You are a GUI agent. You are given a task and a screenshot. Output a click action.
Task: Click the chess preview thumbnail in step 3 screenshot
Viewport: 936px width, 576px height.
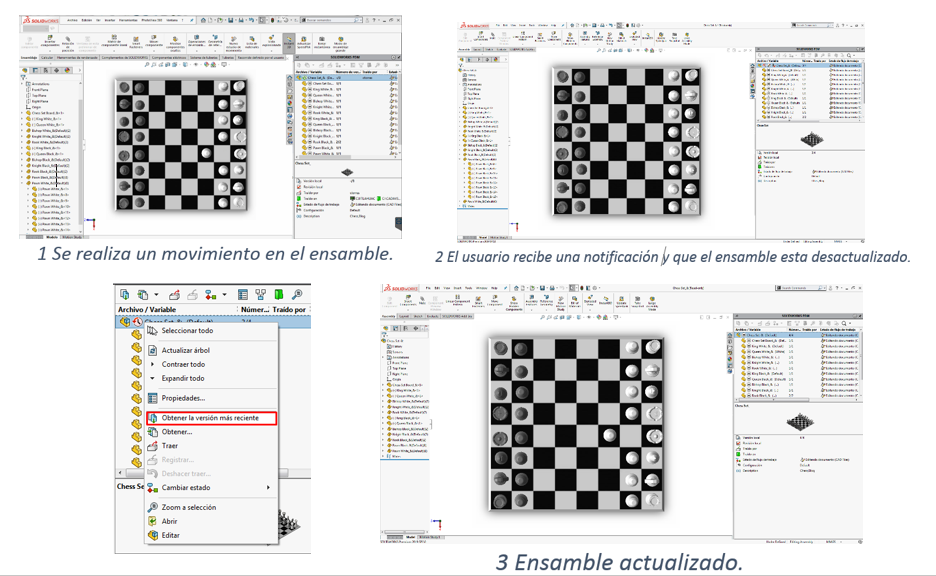point(800,422)
